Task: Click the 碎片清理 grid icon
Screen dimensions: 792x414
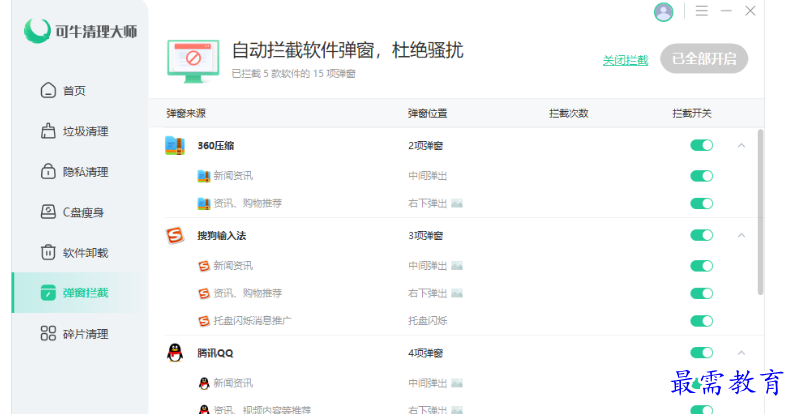Action: pyautogui.click(x=48, y=334)
